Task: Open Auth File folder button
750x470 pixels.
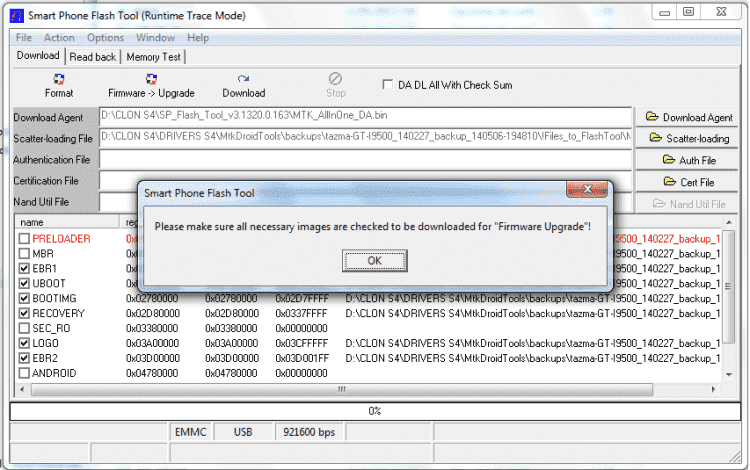Action: point(687,160)
